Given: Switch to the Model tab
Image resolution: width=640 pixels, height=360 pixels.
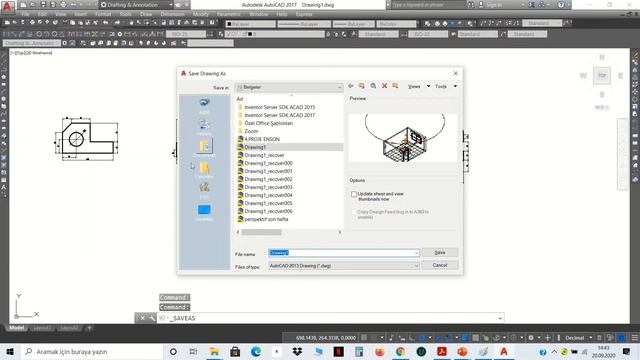Looking at the screenshot, I should 17,328.
